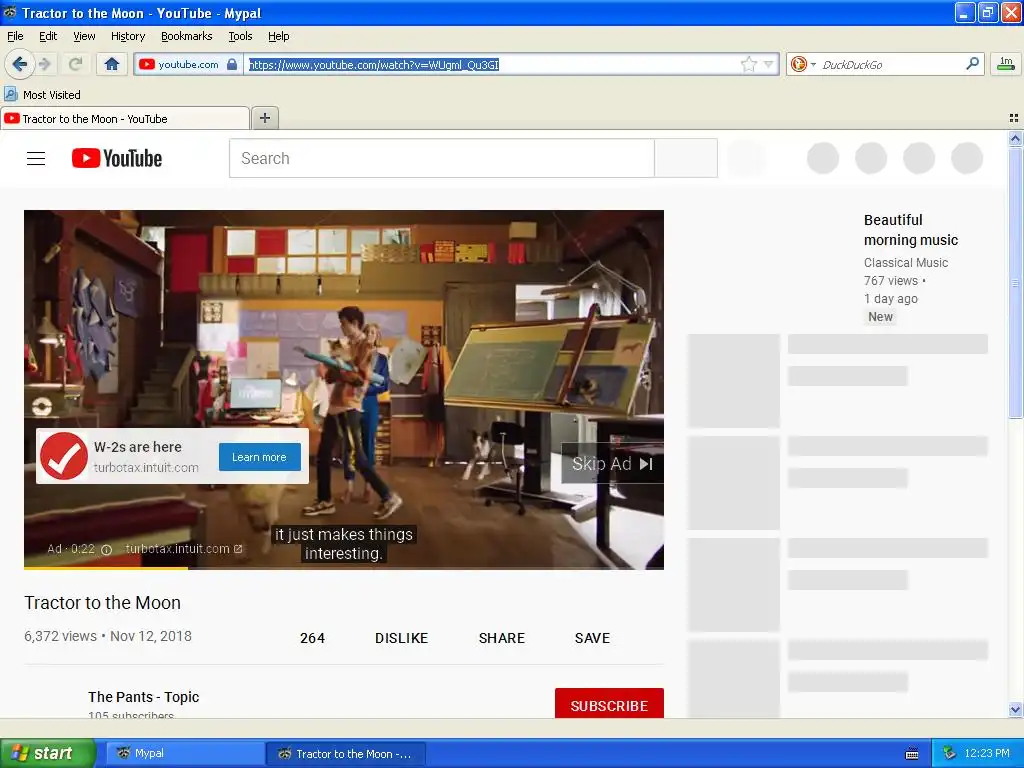
Task: Click the browser Back arrow button
Action: pyautogui.click(x=19, y=64)
